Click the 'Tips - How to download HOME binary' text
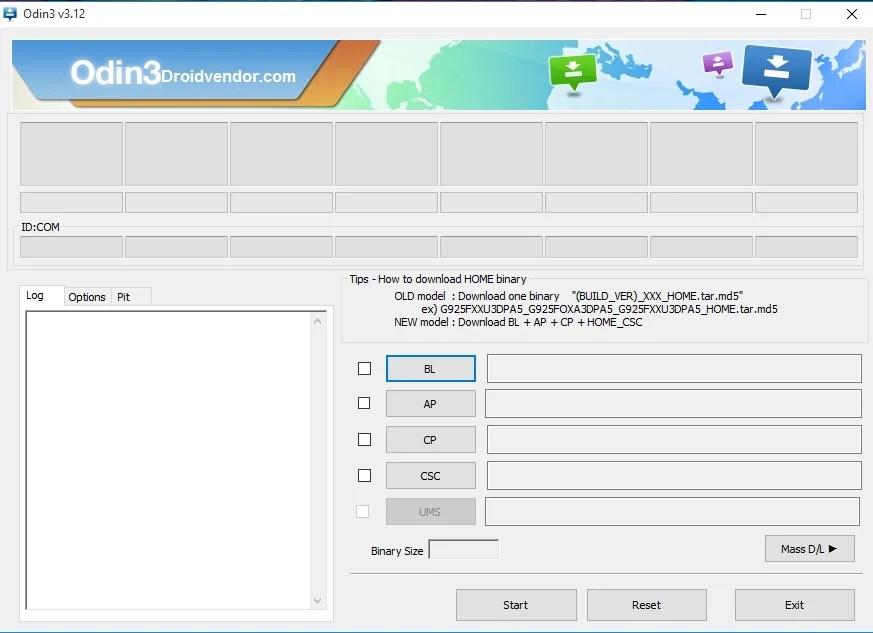Screen dimensions: 873x633 point(438,279)
